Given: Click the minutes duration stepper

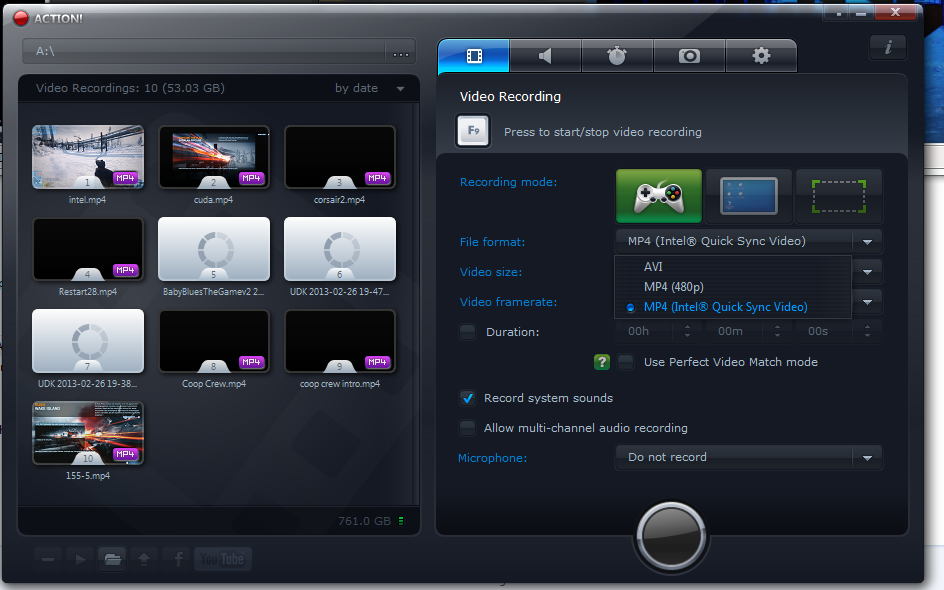Looking at the screenshot, I should coord(777,331).
